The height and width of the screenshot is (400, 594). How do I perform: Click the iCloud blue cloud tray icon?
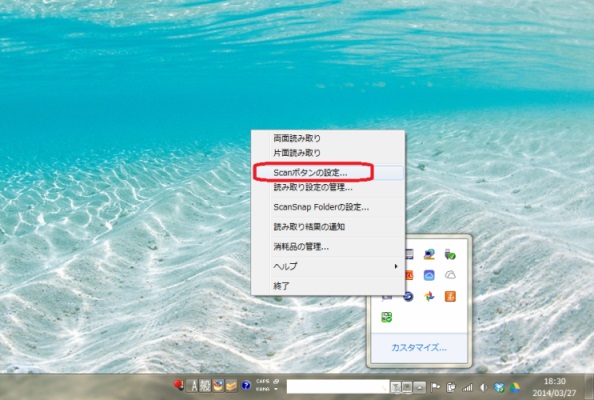click(x=429, y=275)
